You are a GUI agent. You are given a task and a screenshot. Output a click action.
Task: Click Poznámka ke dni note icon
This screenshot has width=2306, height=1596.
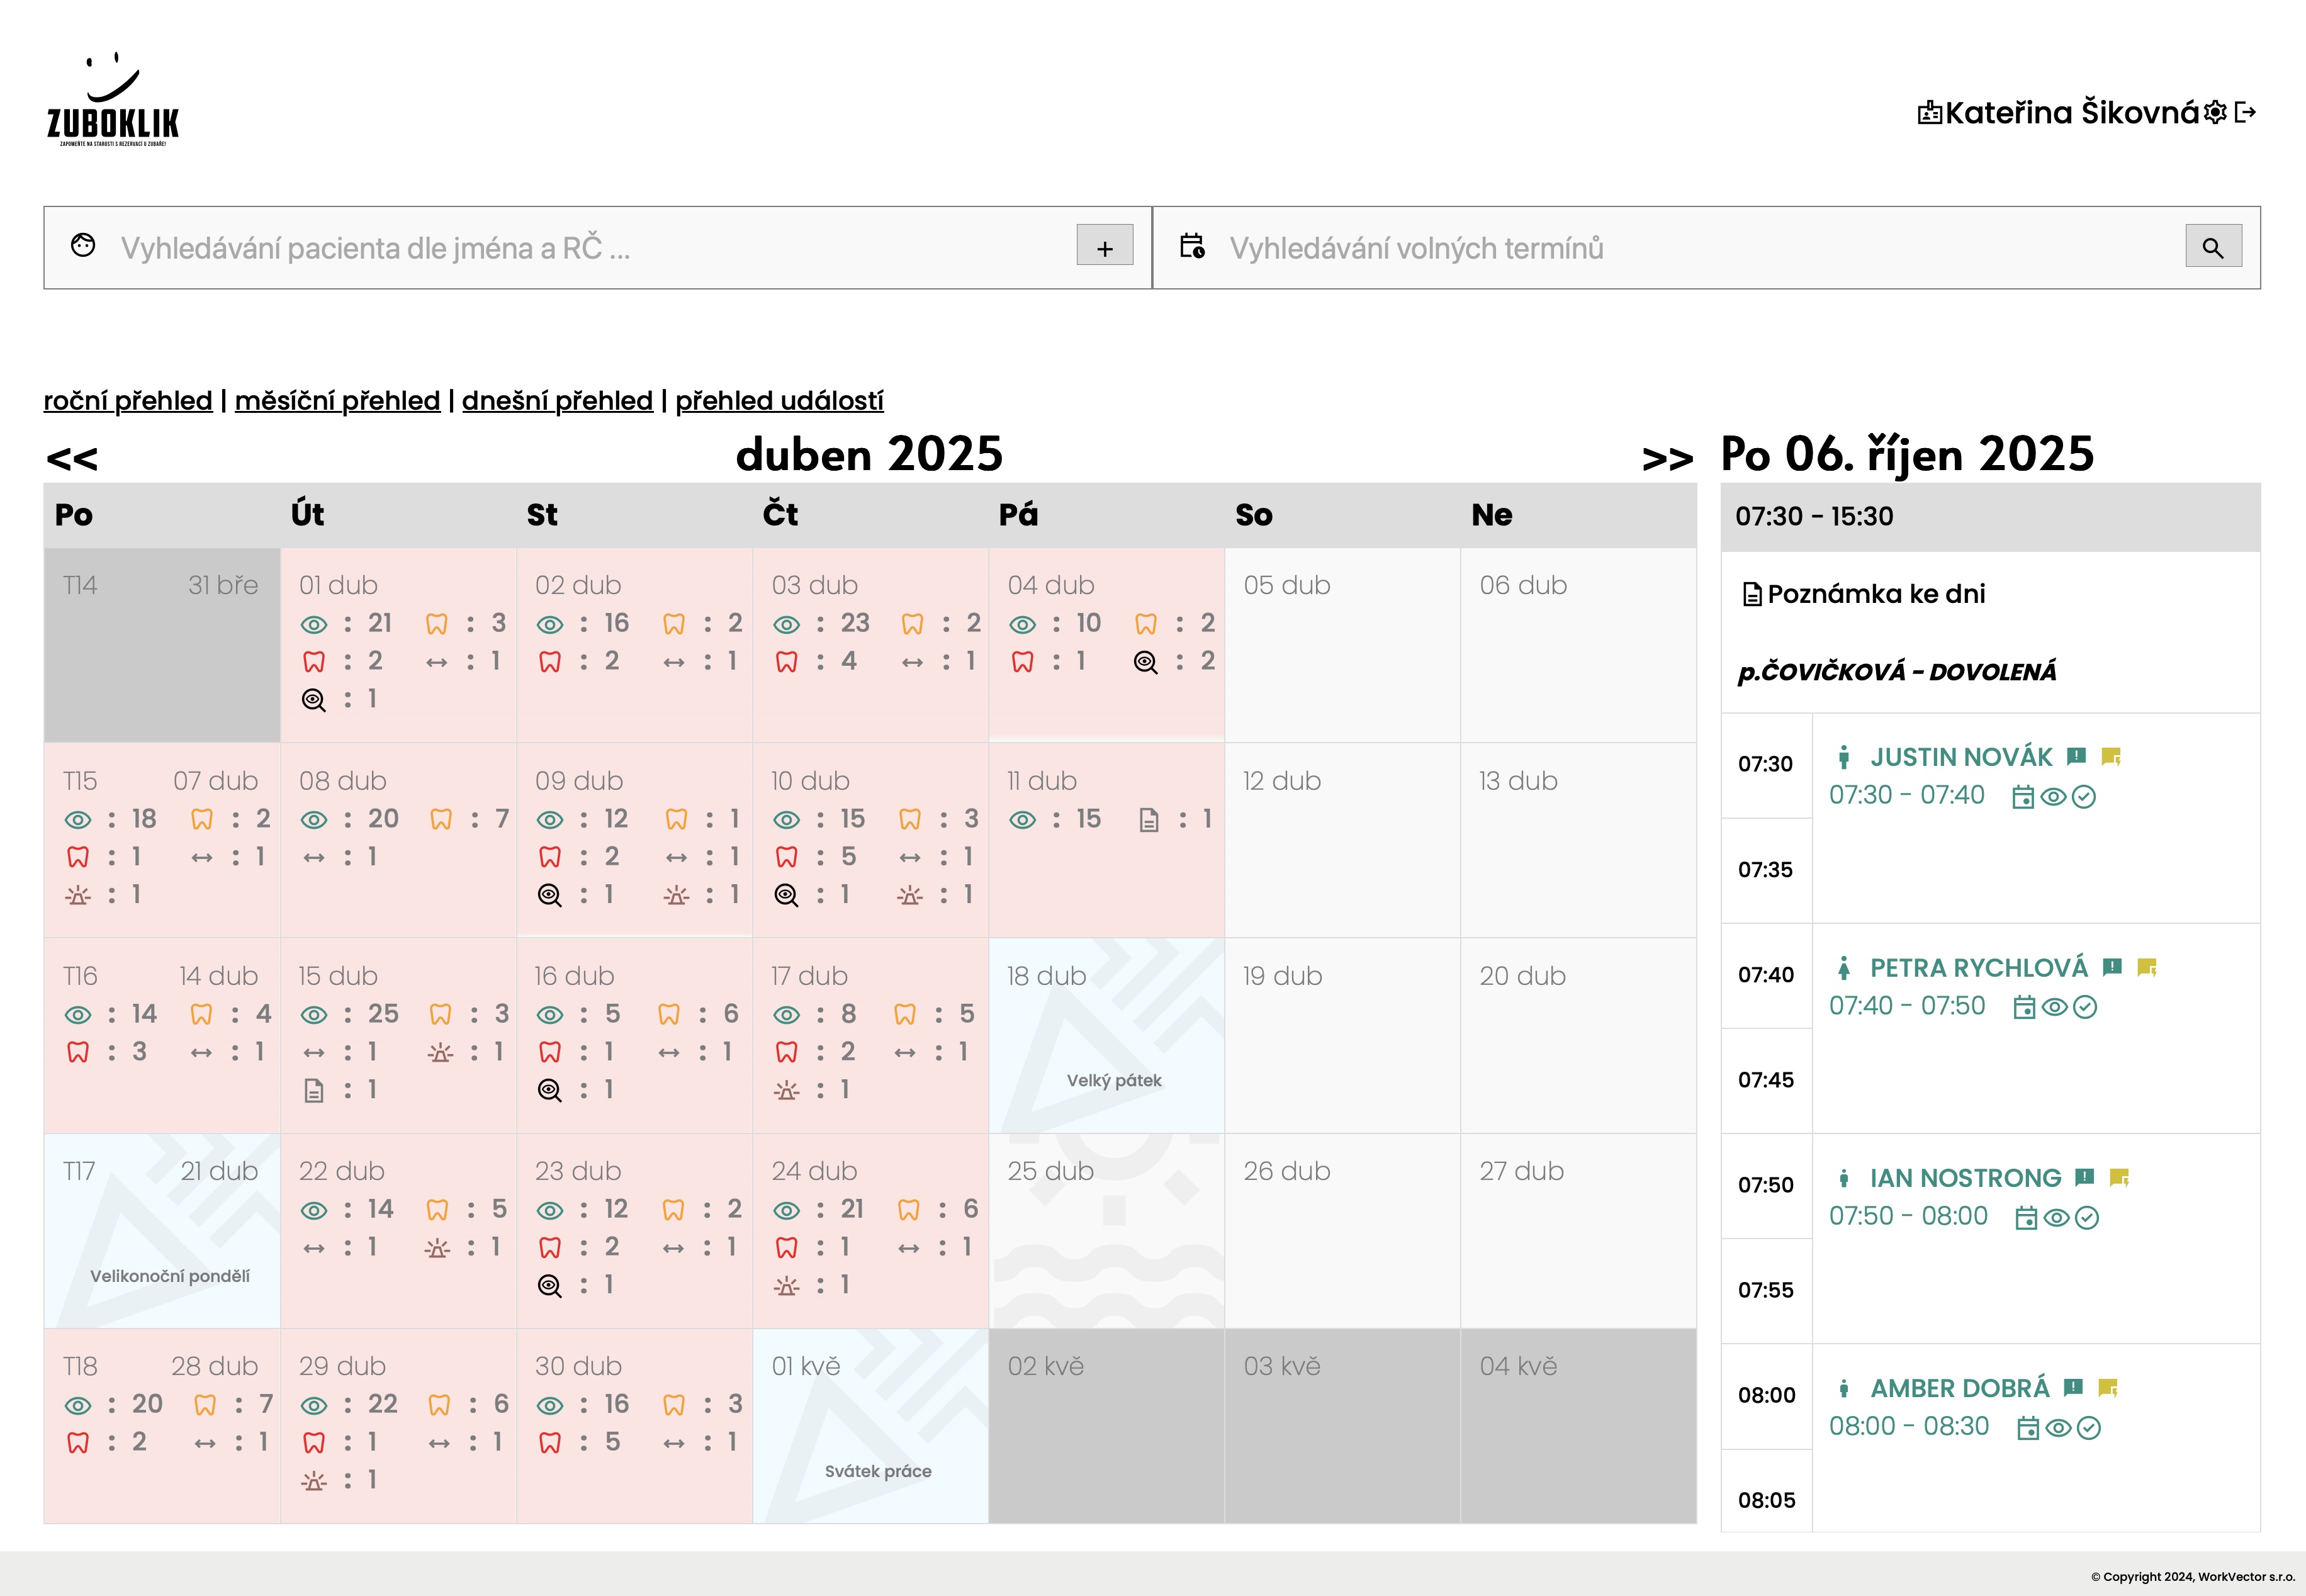point(1752,595)
